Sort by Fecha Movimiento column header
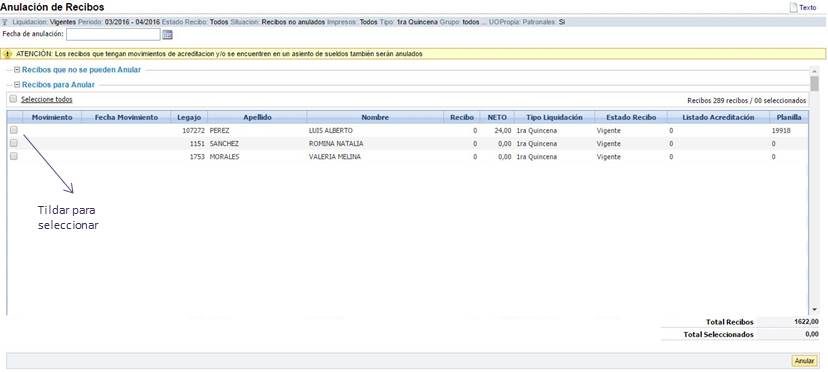 (126, 117)
